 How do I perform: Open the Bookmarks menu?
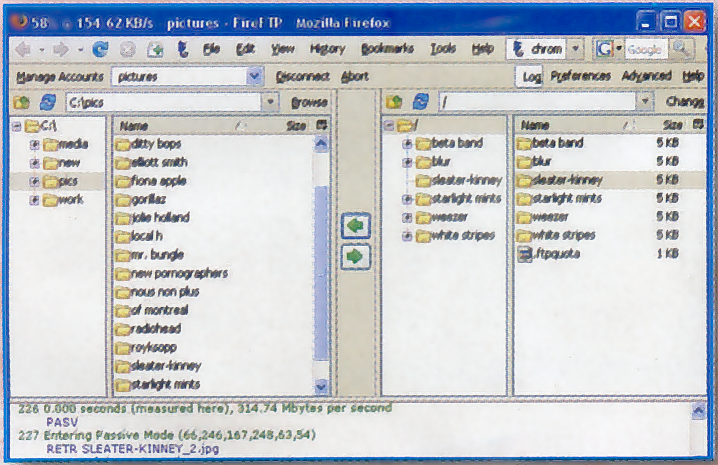click(x=387, y=49)
